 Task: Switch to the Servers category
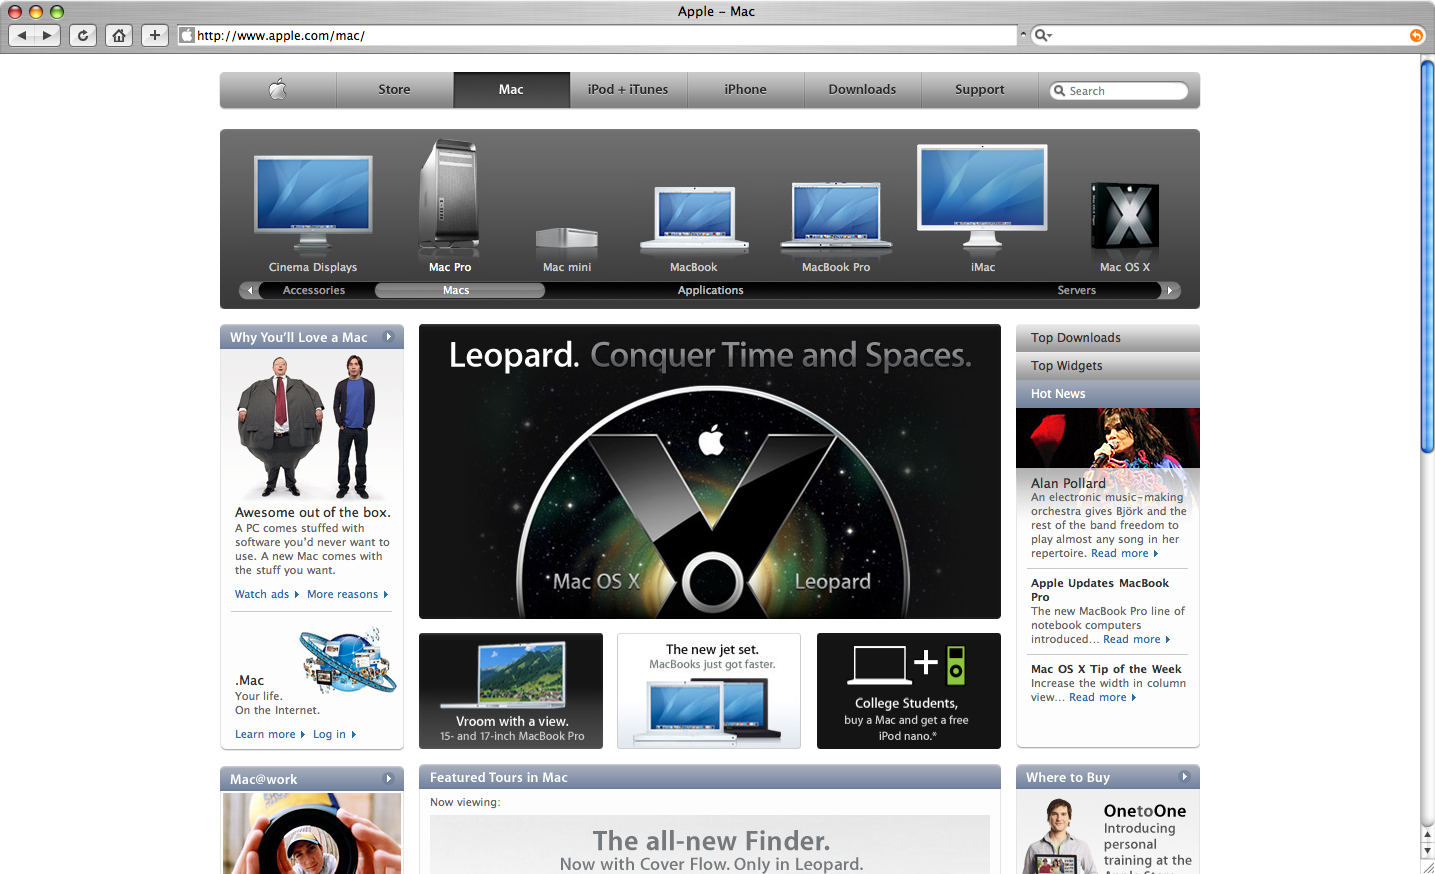(x=1076, y=290)
